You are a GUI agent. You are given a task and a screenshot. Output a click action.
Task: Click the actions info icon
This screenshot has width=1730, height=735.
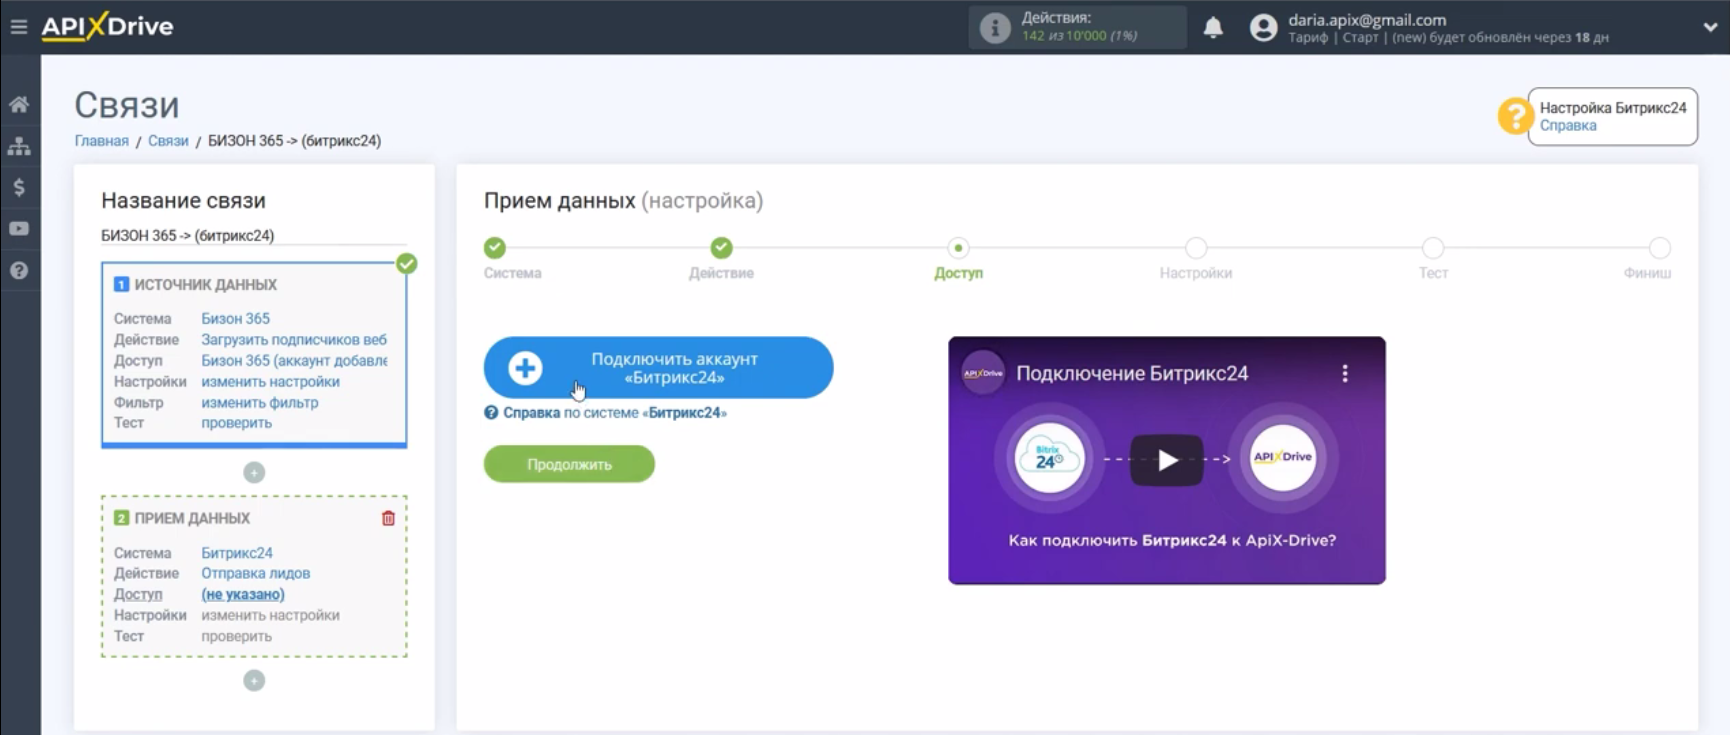click(994, 28)
